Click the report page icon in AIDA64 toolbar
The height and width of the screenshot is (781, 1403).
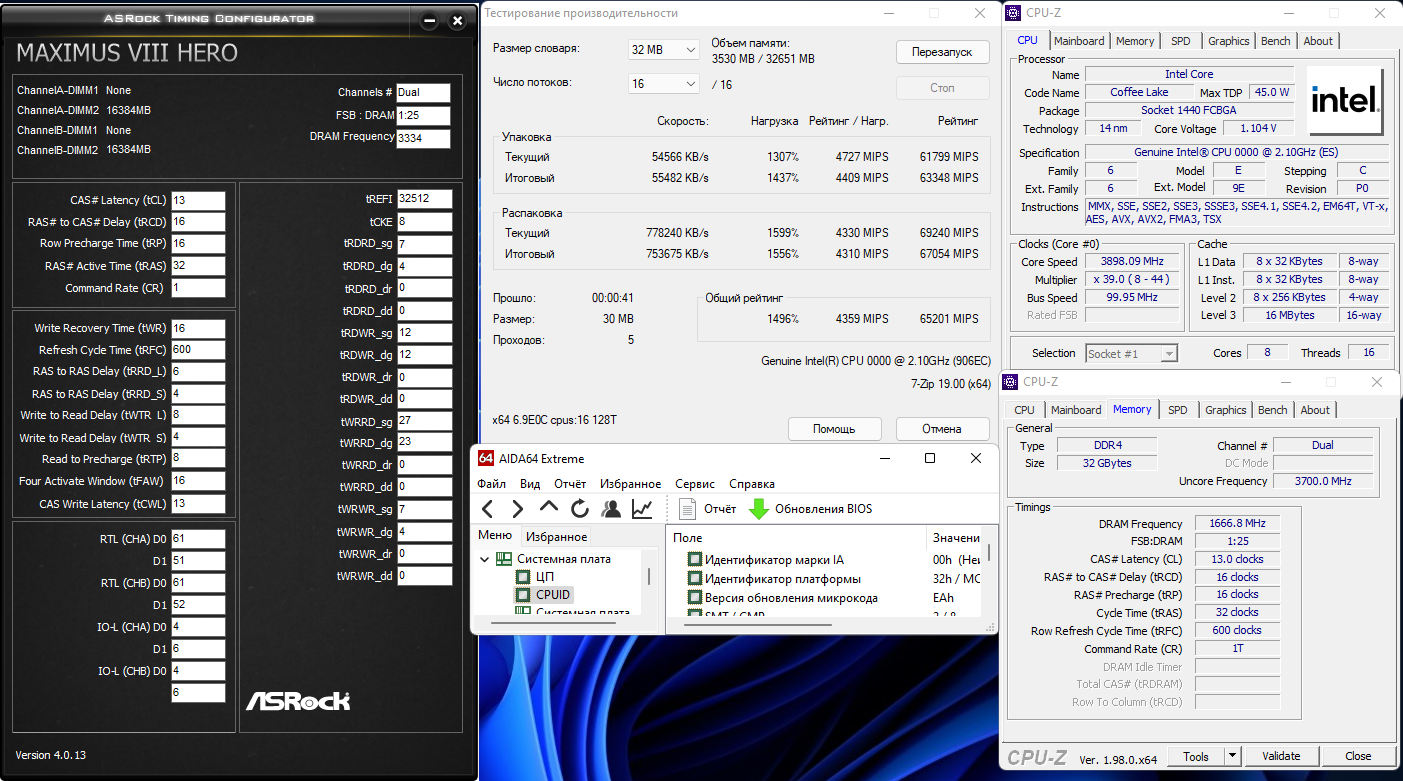(x=687, y=509)
